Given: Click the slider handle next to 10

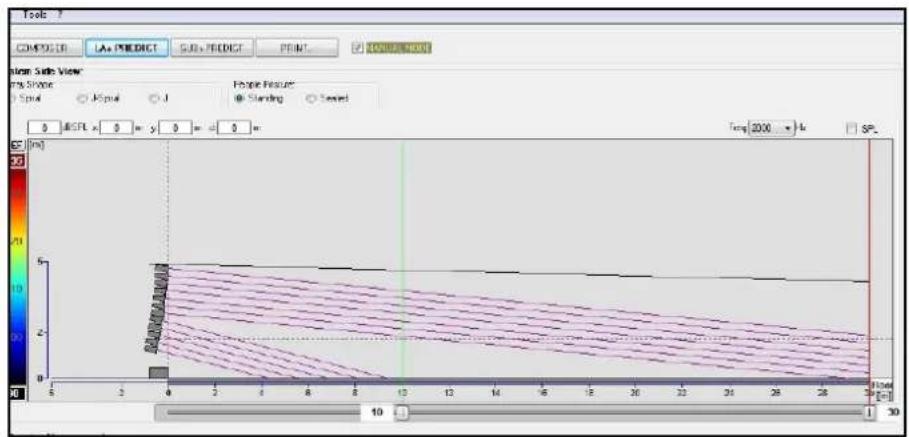Looking at the screenshot, I should 400,411.
